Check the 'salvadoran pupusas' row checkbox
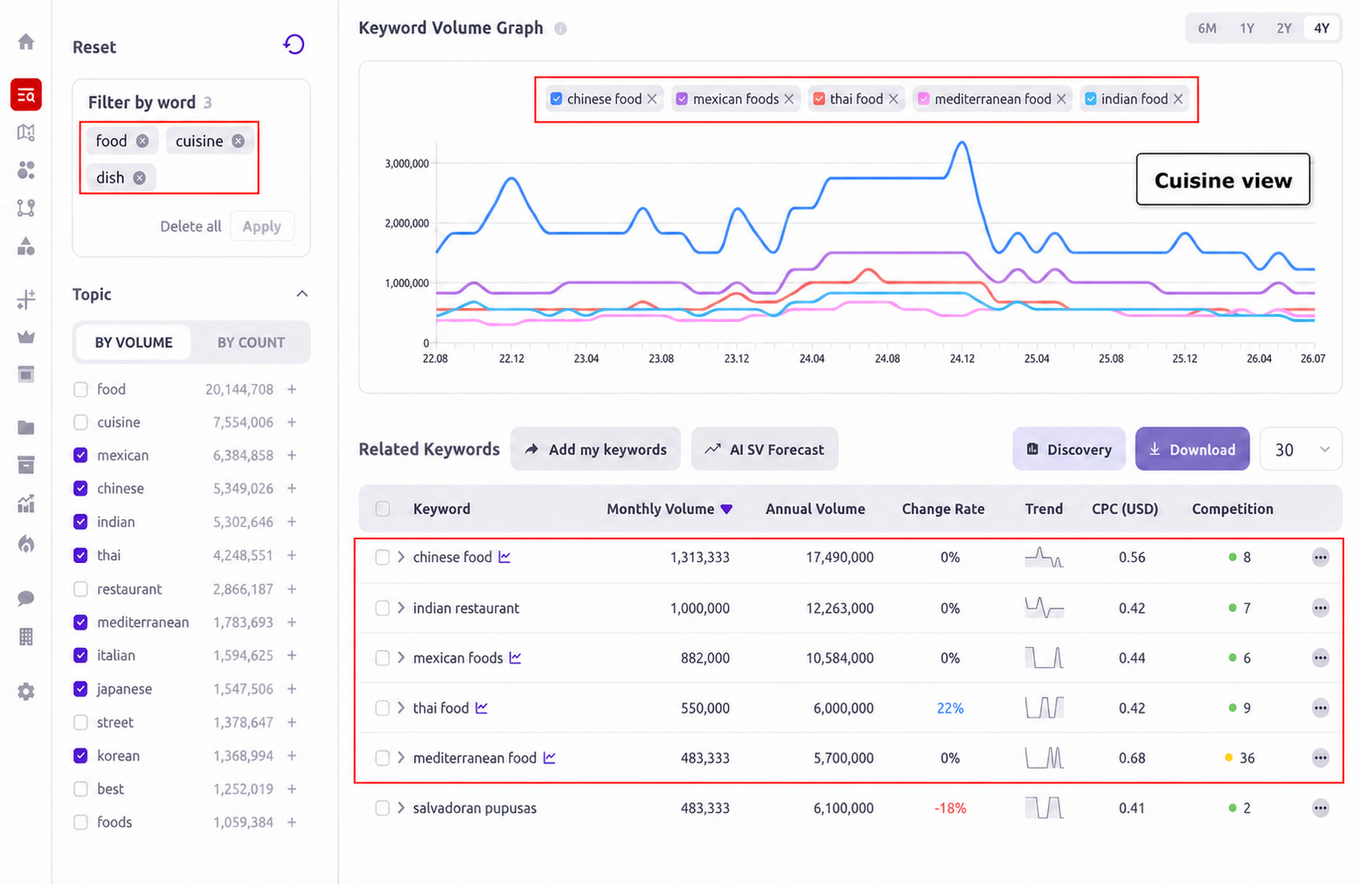 pos(383,808)
